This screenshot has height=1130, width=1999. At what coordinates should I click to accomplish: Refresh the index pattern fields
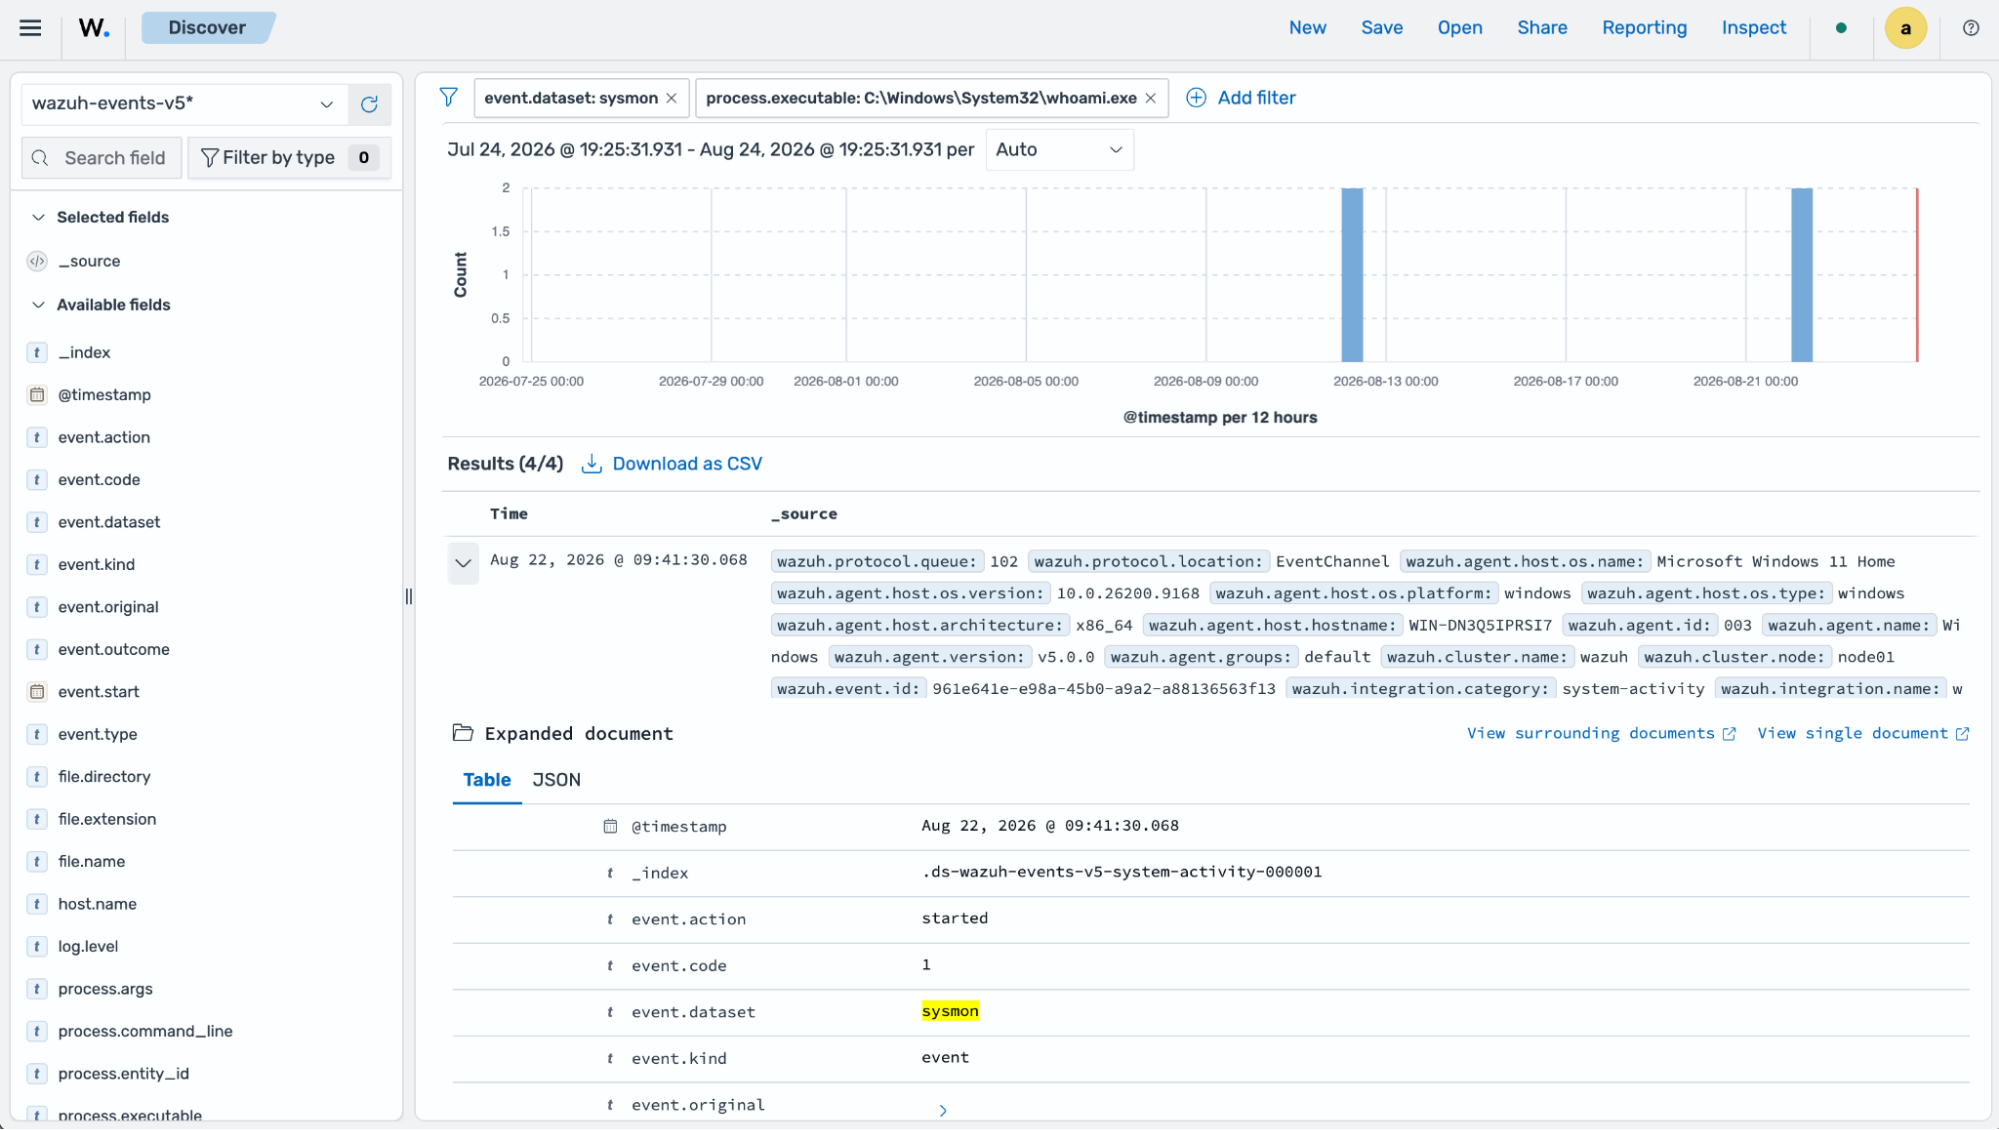(369, 104)
